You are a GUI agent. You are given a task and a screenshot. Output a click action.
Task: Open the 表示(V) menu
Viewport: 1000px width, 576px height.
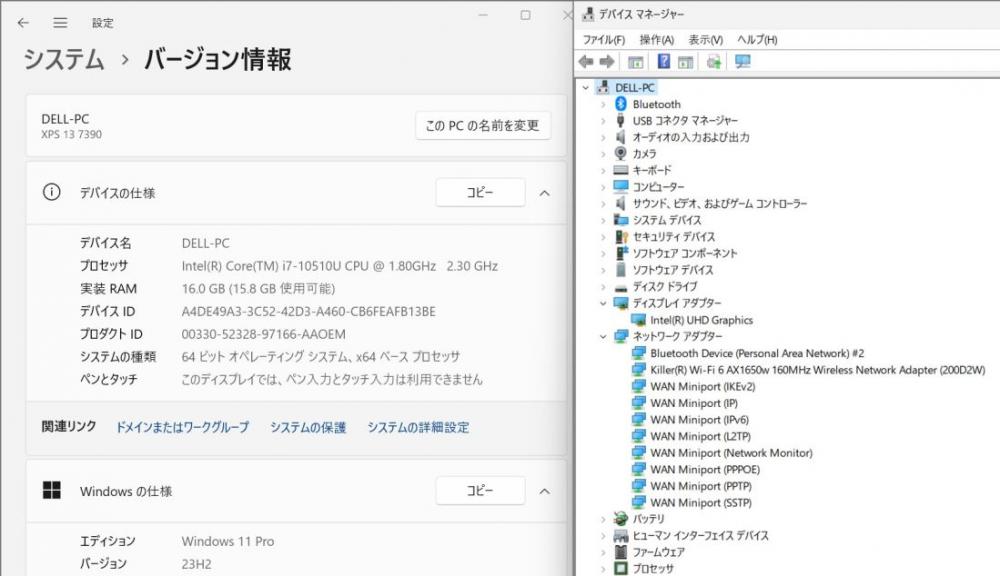tap(705, 40)
